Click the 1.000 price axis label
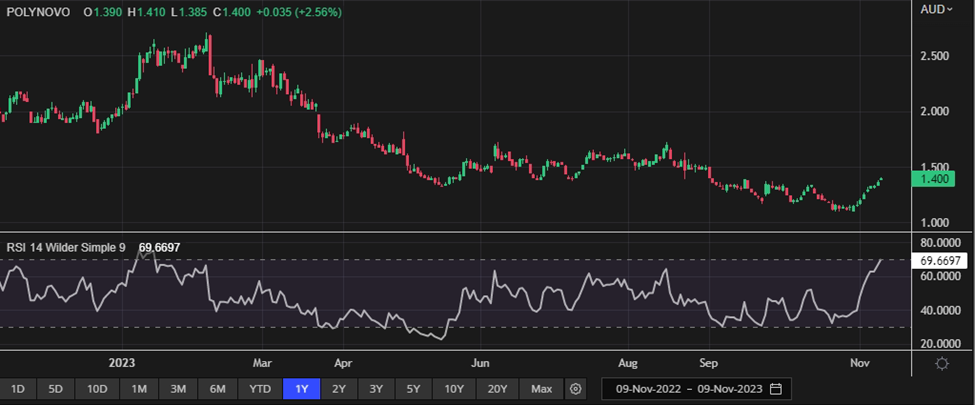 click(933, 223)
